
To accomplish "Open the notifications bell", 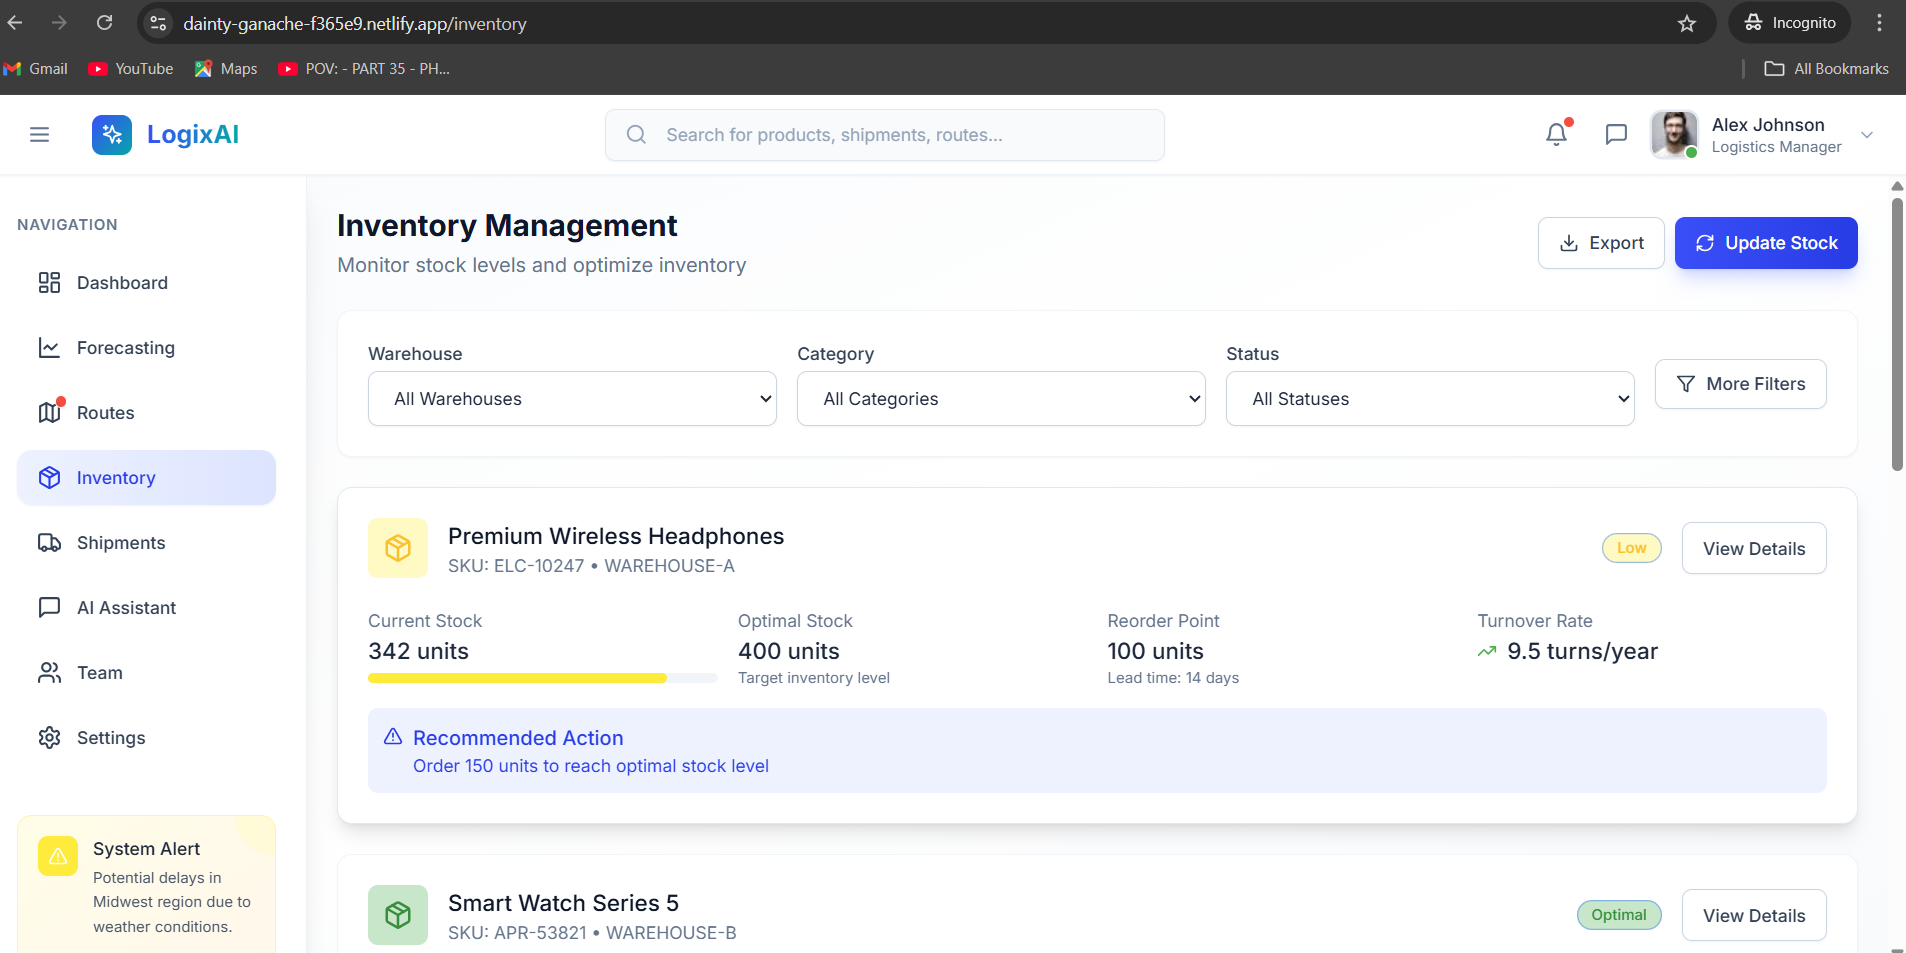I will (1557, 134).
